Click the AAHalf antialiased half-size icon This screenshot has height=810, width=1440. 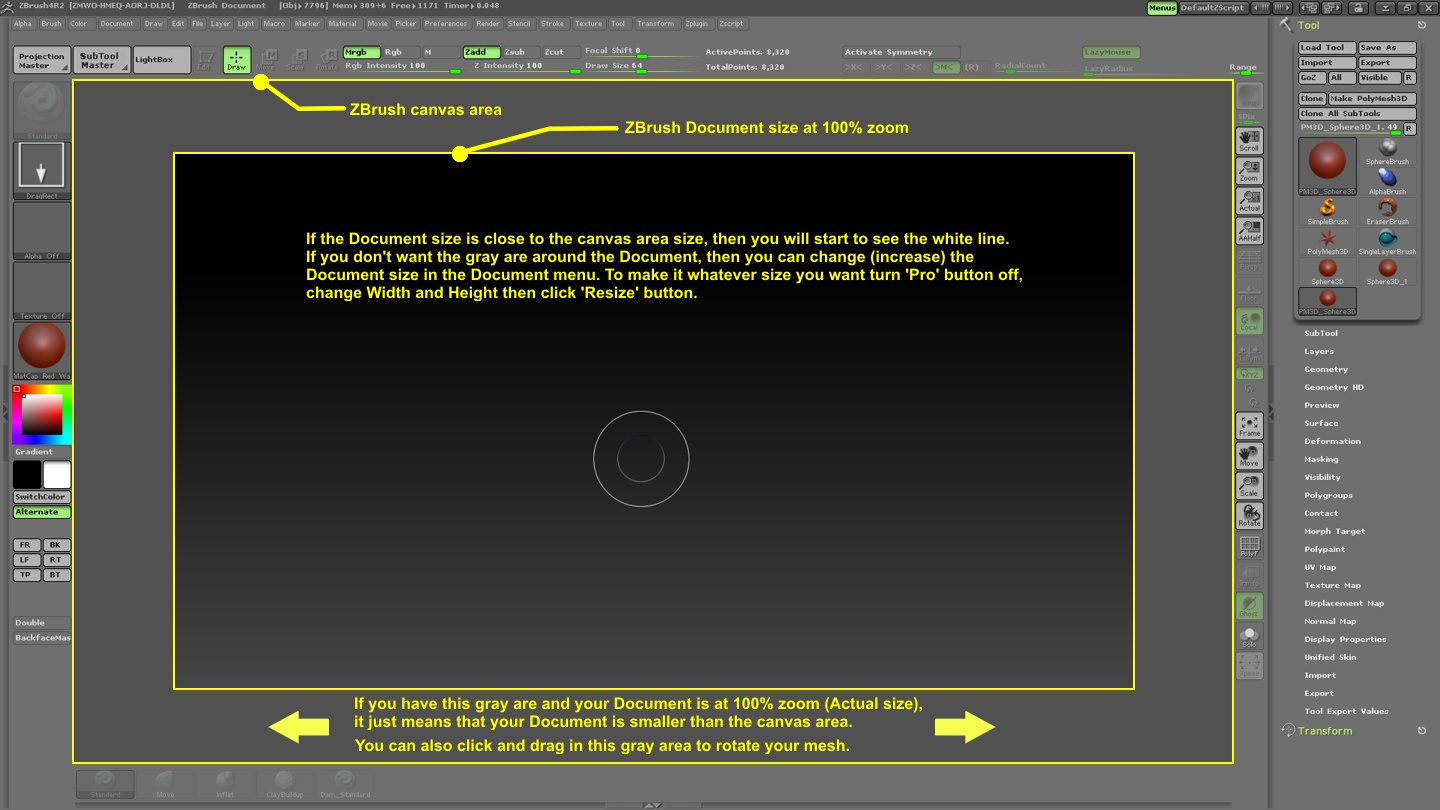click(1250, 231)
